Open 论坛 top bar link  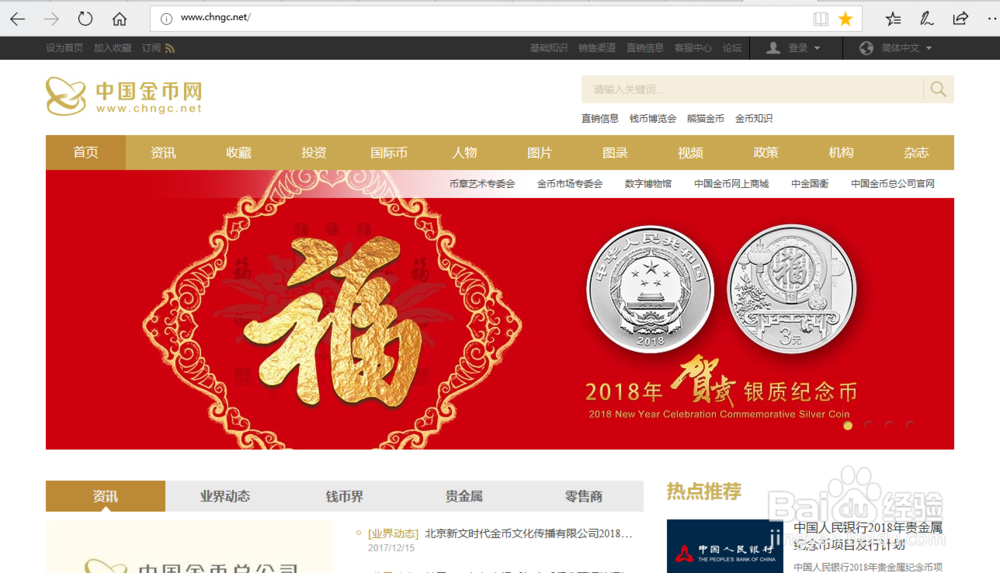point(732,48)
